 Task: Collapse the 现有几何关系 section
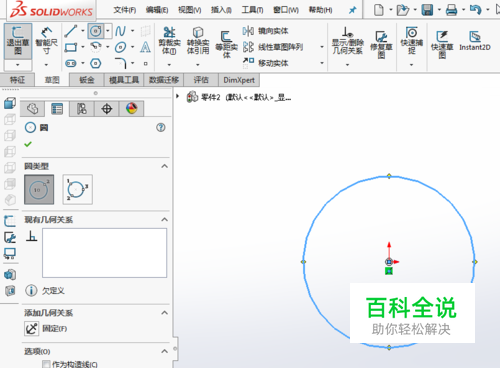(164, 219)
